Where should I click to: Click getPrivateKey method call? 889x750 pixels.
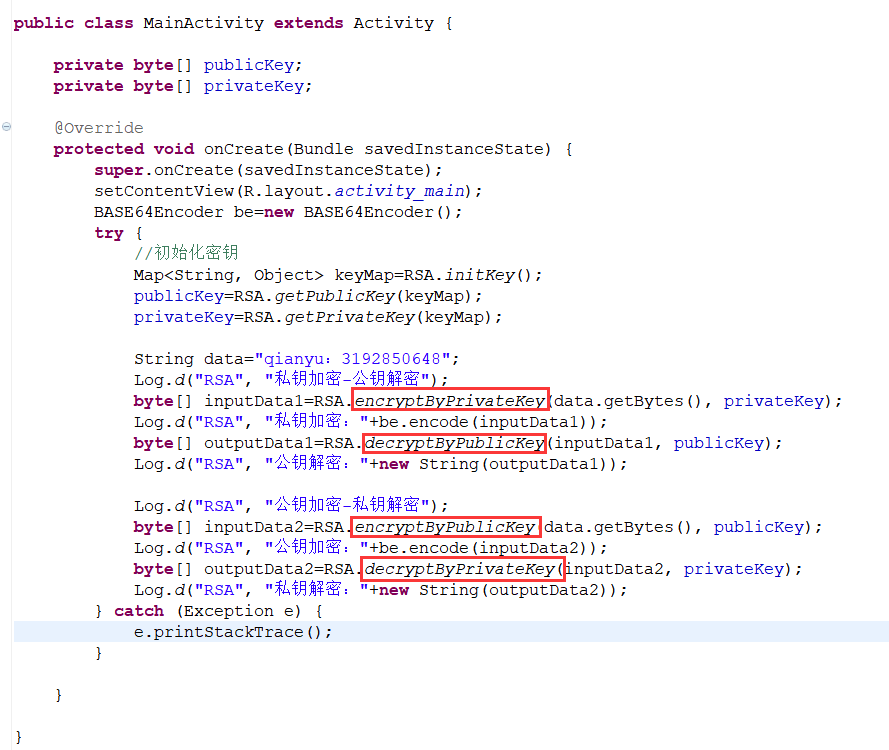(x=349, y=317)
